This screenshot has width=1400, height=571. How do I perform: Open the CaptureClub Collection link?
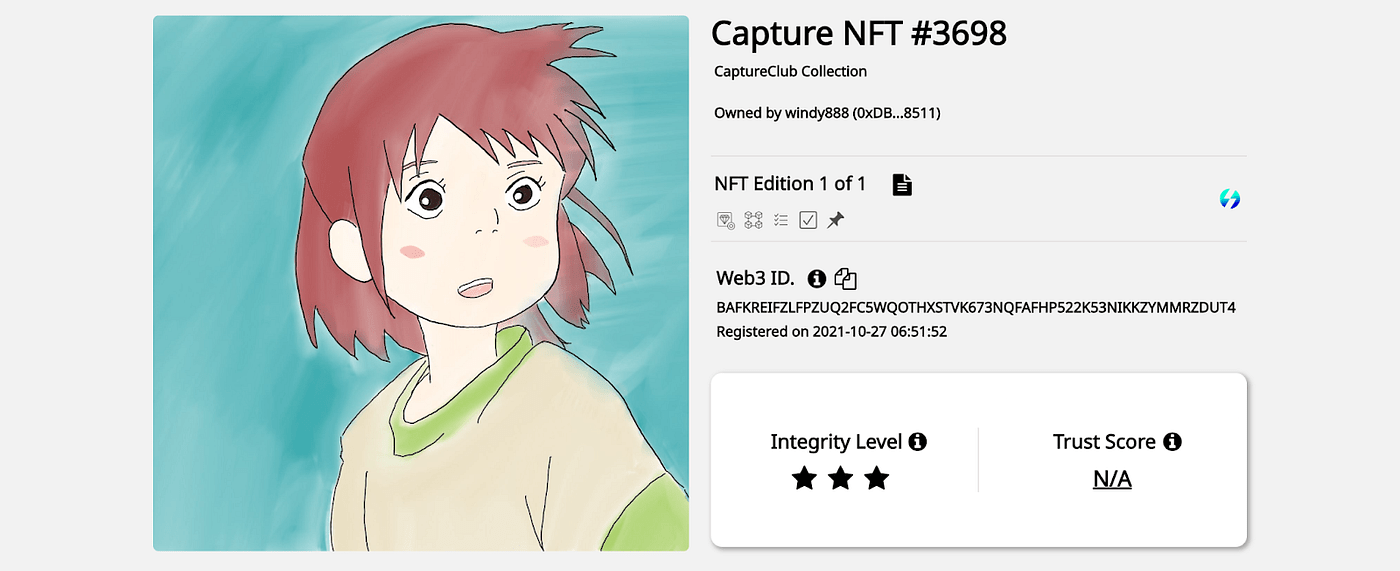(790, 71)
